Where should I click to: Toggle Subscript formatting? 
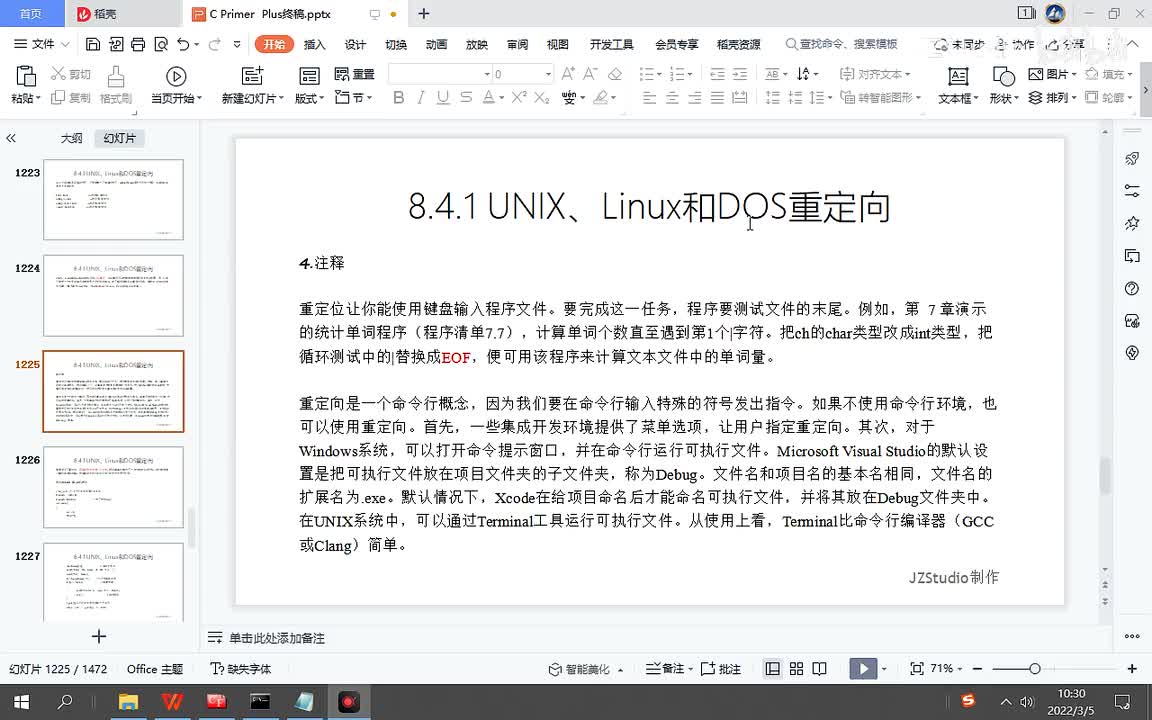[542, 97]
